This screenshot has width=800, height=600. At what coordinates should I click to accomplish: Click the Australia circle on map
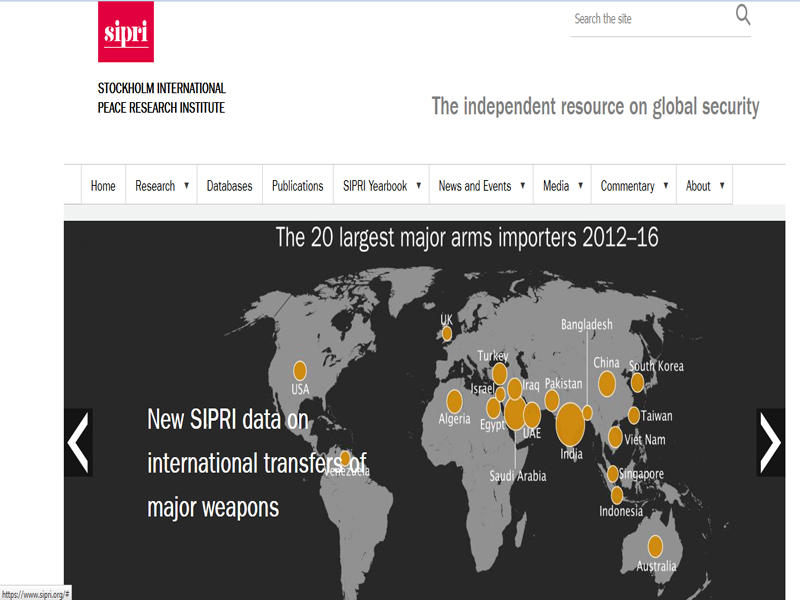pyautogui.click(x=655, y=546)
